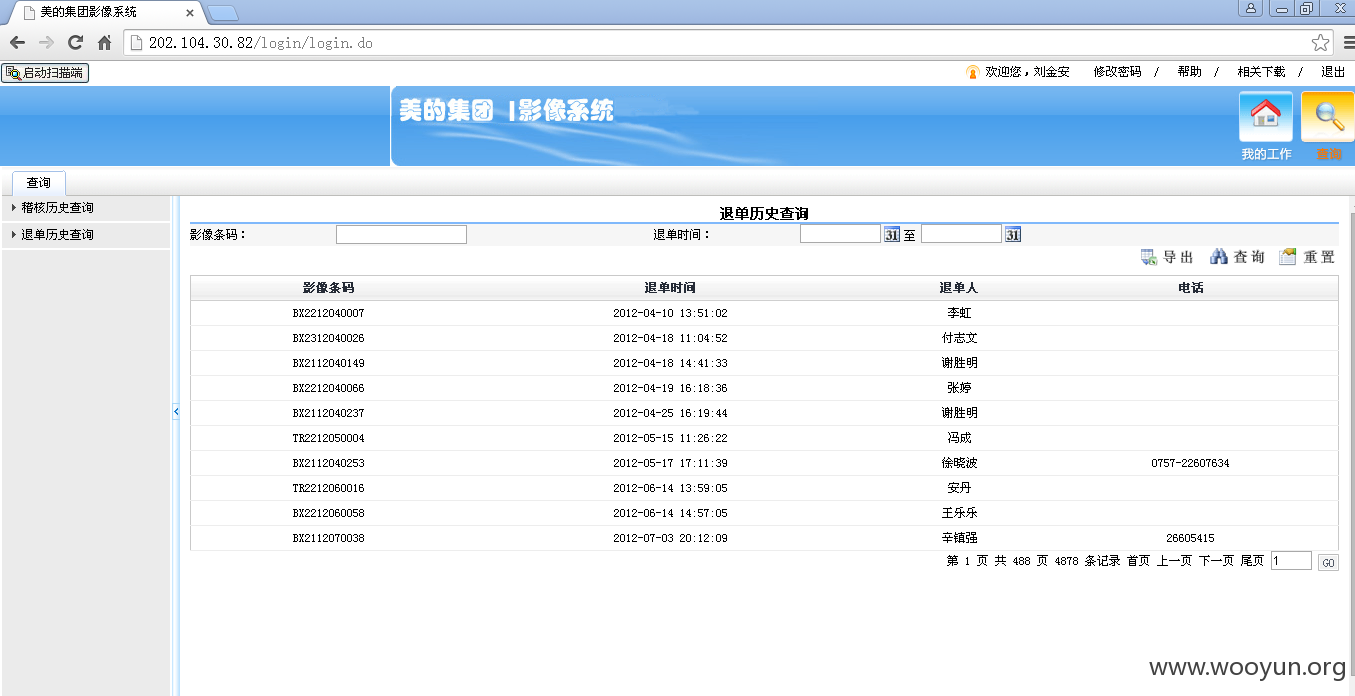Go to 上一页 previous page
This screenshot has height=696, width=1355.
pyautogui.click(x=1174, y=561)
